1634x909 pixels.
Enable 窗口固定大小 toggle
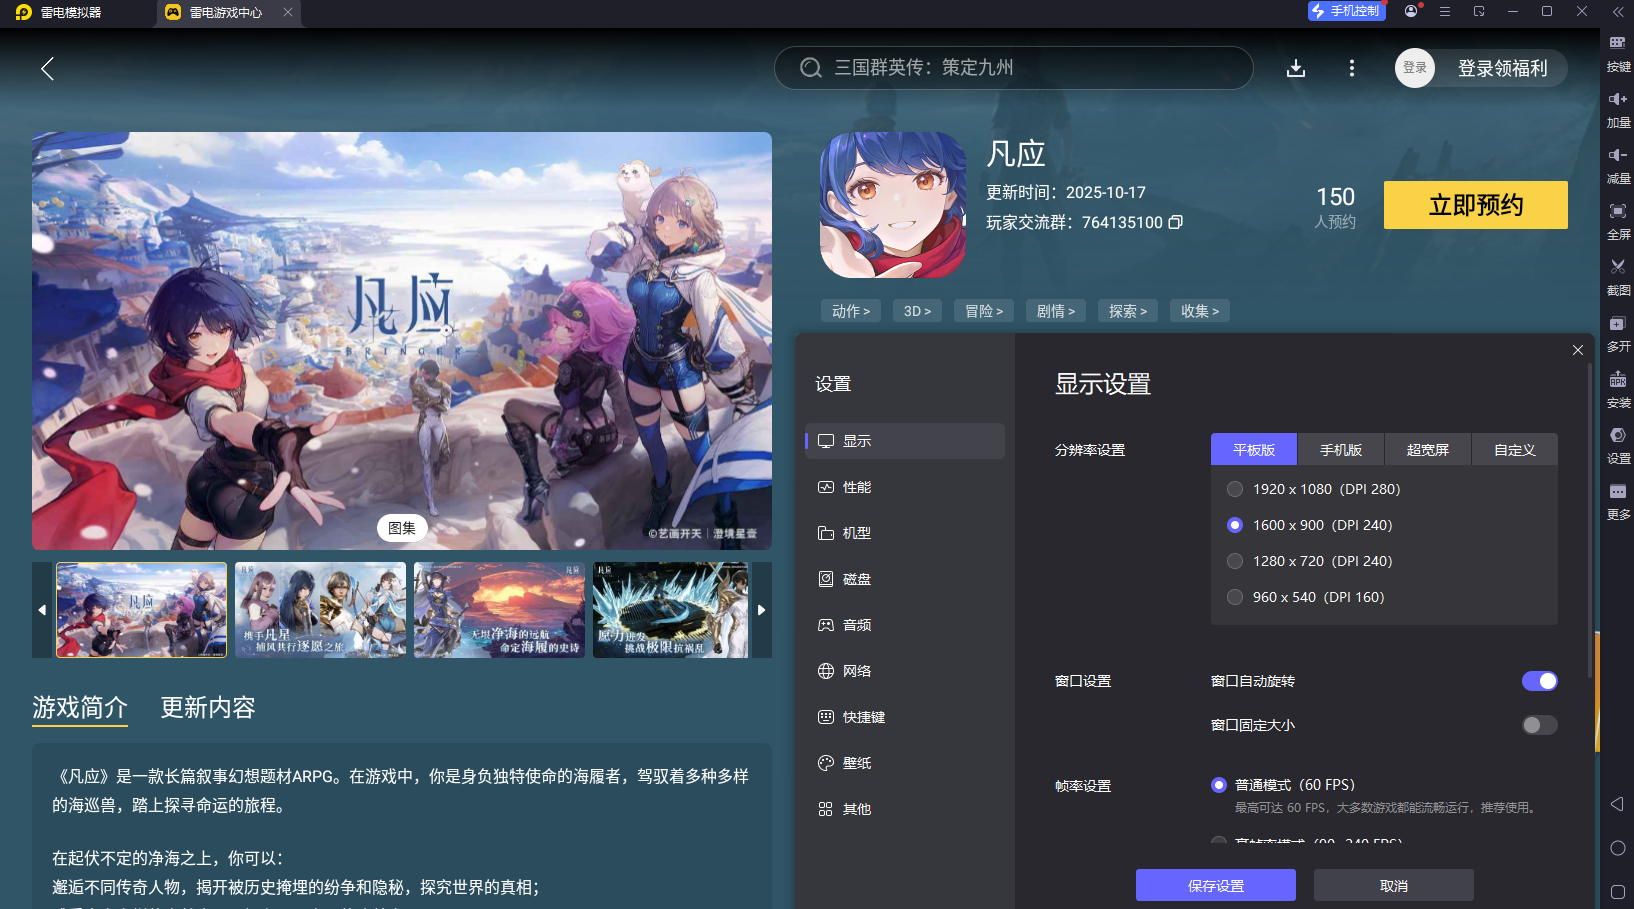1539,725
